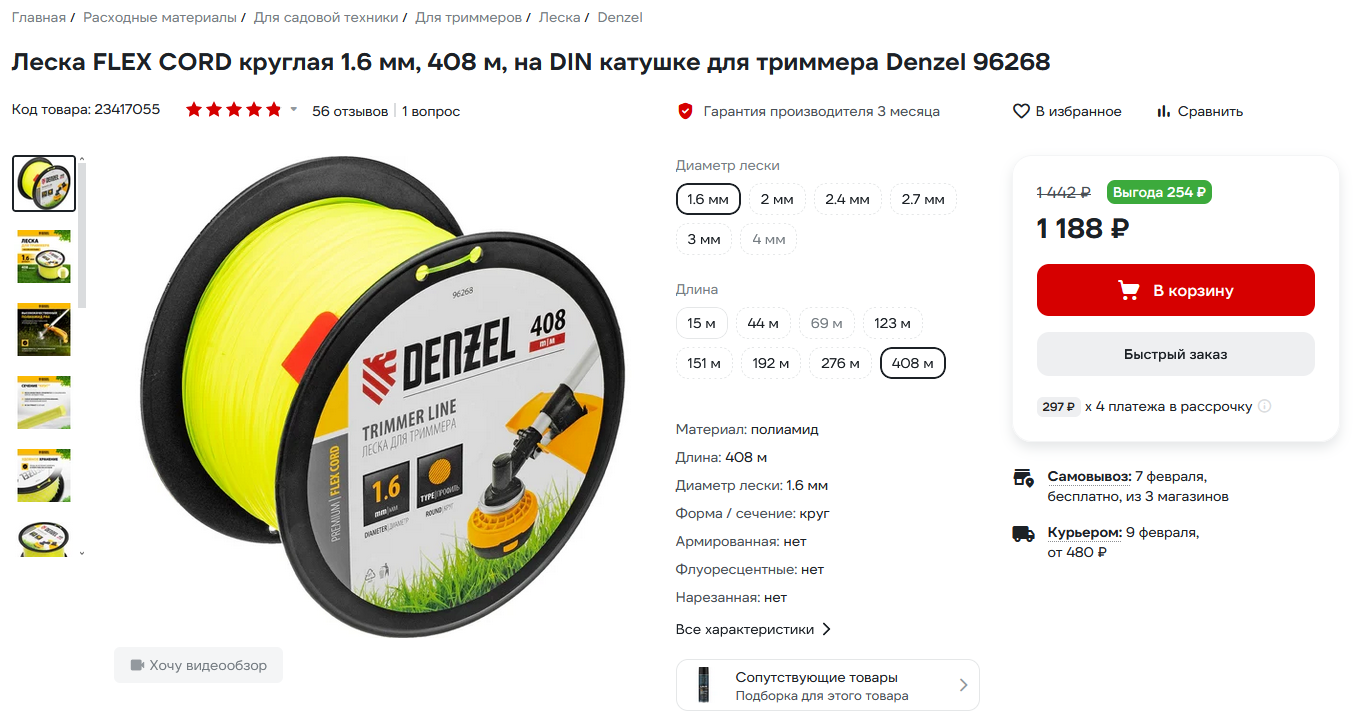Click the Быстрый заказ button
This screenshot has width=1364, height=717.
1176,354
